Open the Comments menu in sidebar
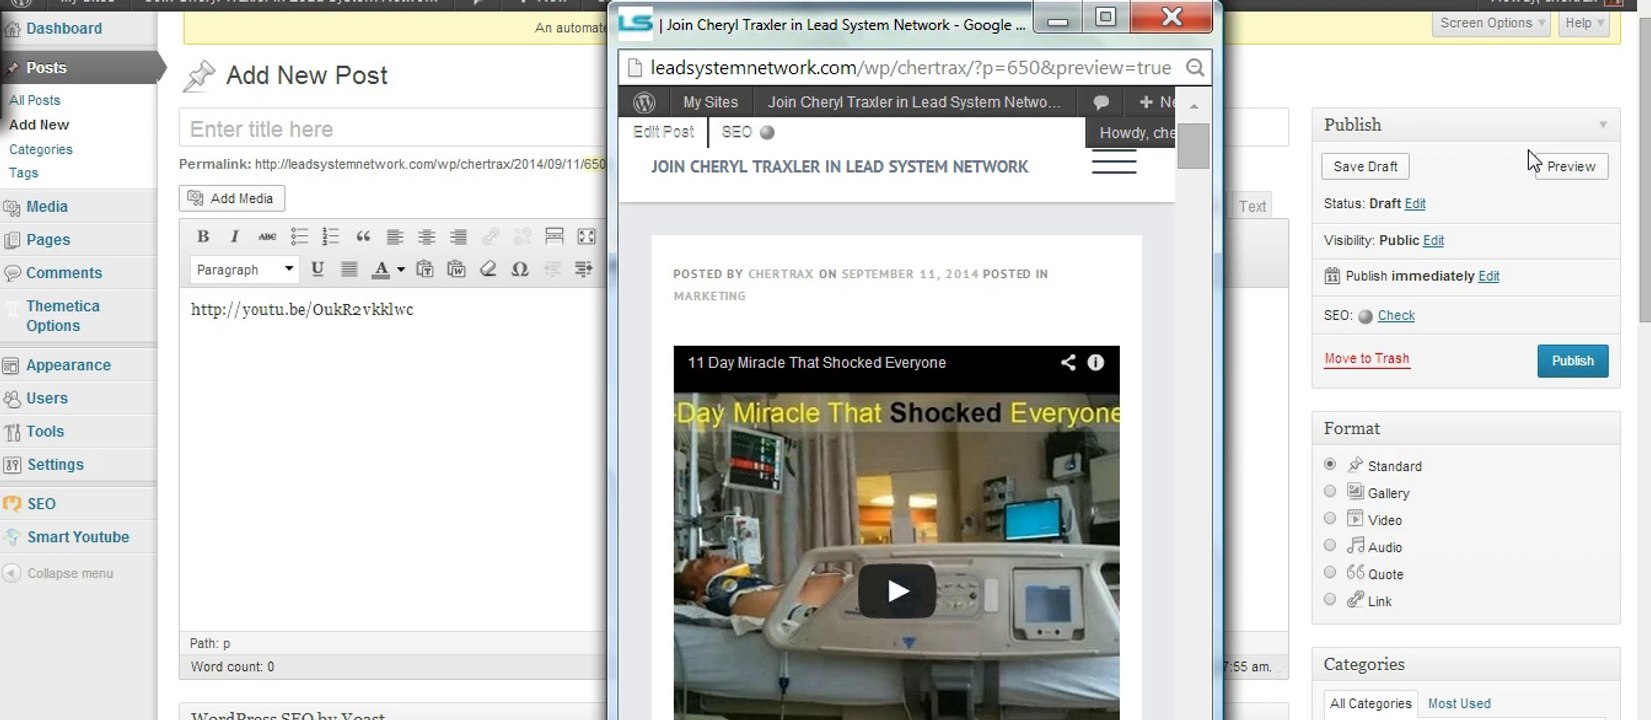Viewport: 1651px width, 720px height. [64, 273]
